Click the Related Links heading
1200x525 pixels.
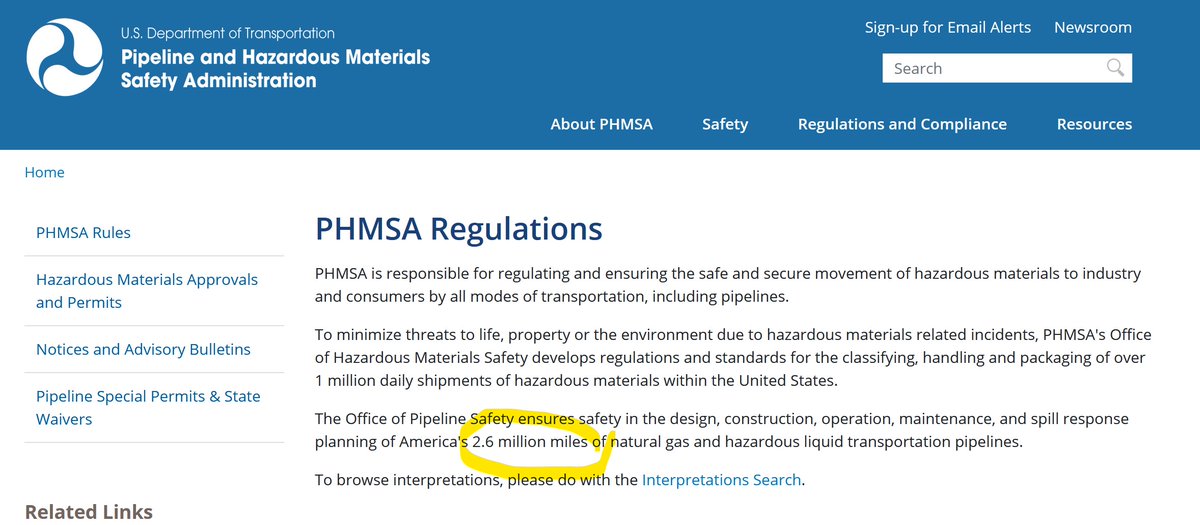89,512
